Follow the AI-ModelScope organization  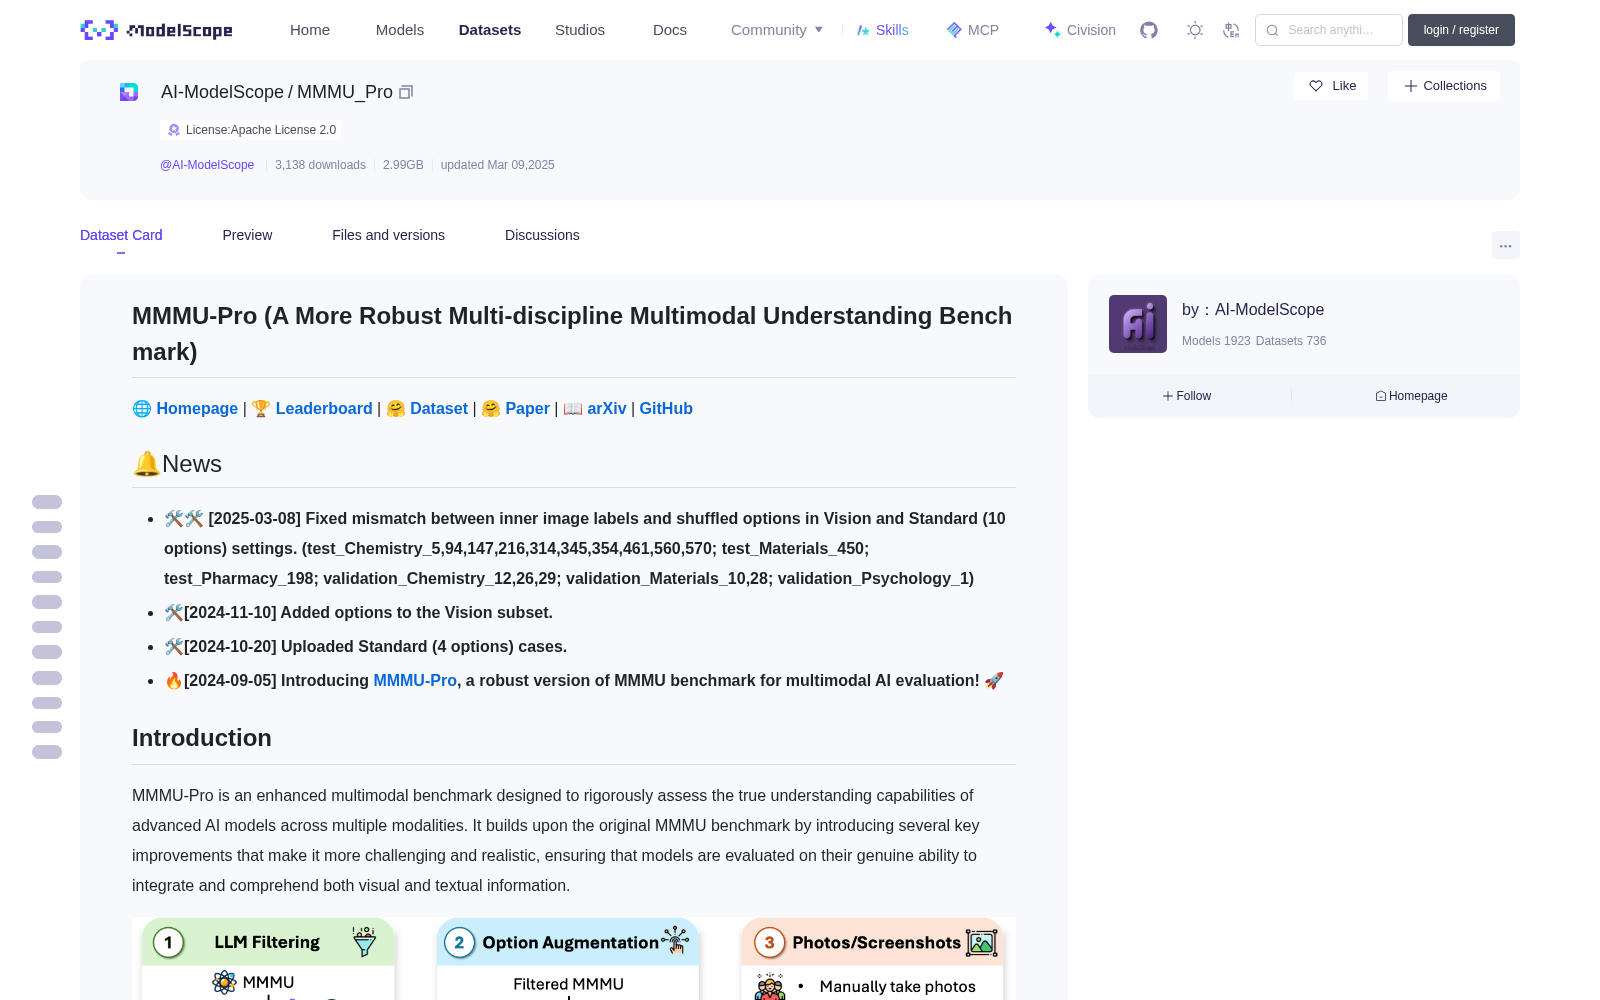tap(1187, 396)
